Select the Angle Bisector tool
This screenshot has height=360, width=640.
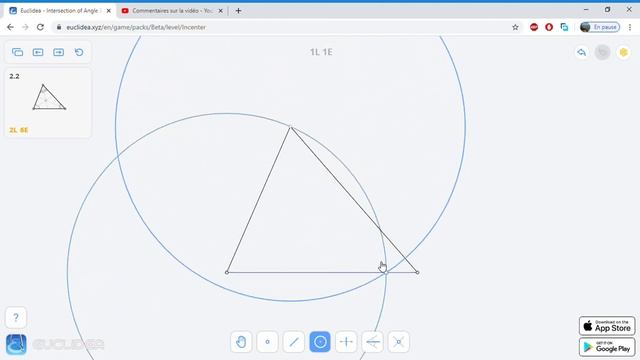click(373, 342)
